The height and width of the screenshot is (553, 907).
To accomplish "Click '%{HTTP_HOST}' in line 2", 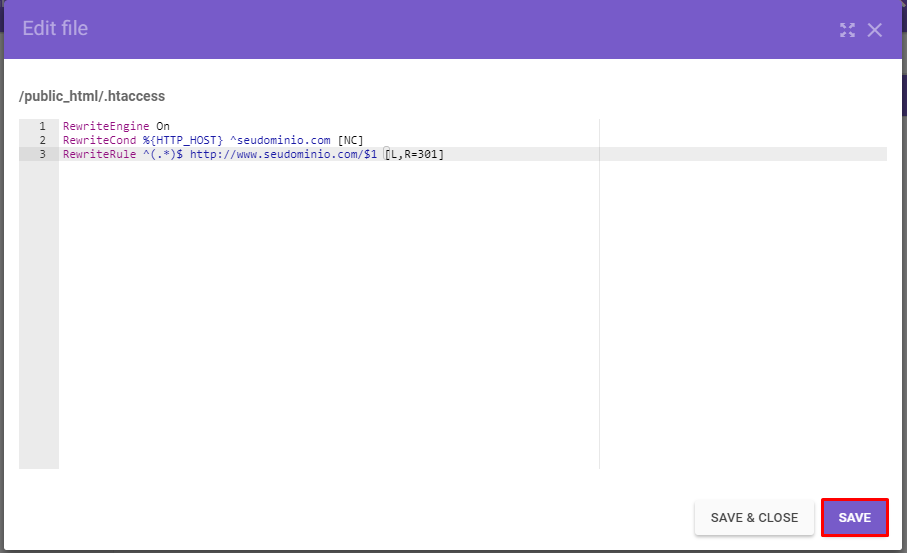I will coord(183,140).
